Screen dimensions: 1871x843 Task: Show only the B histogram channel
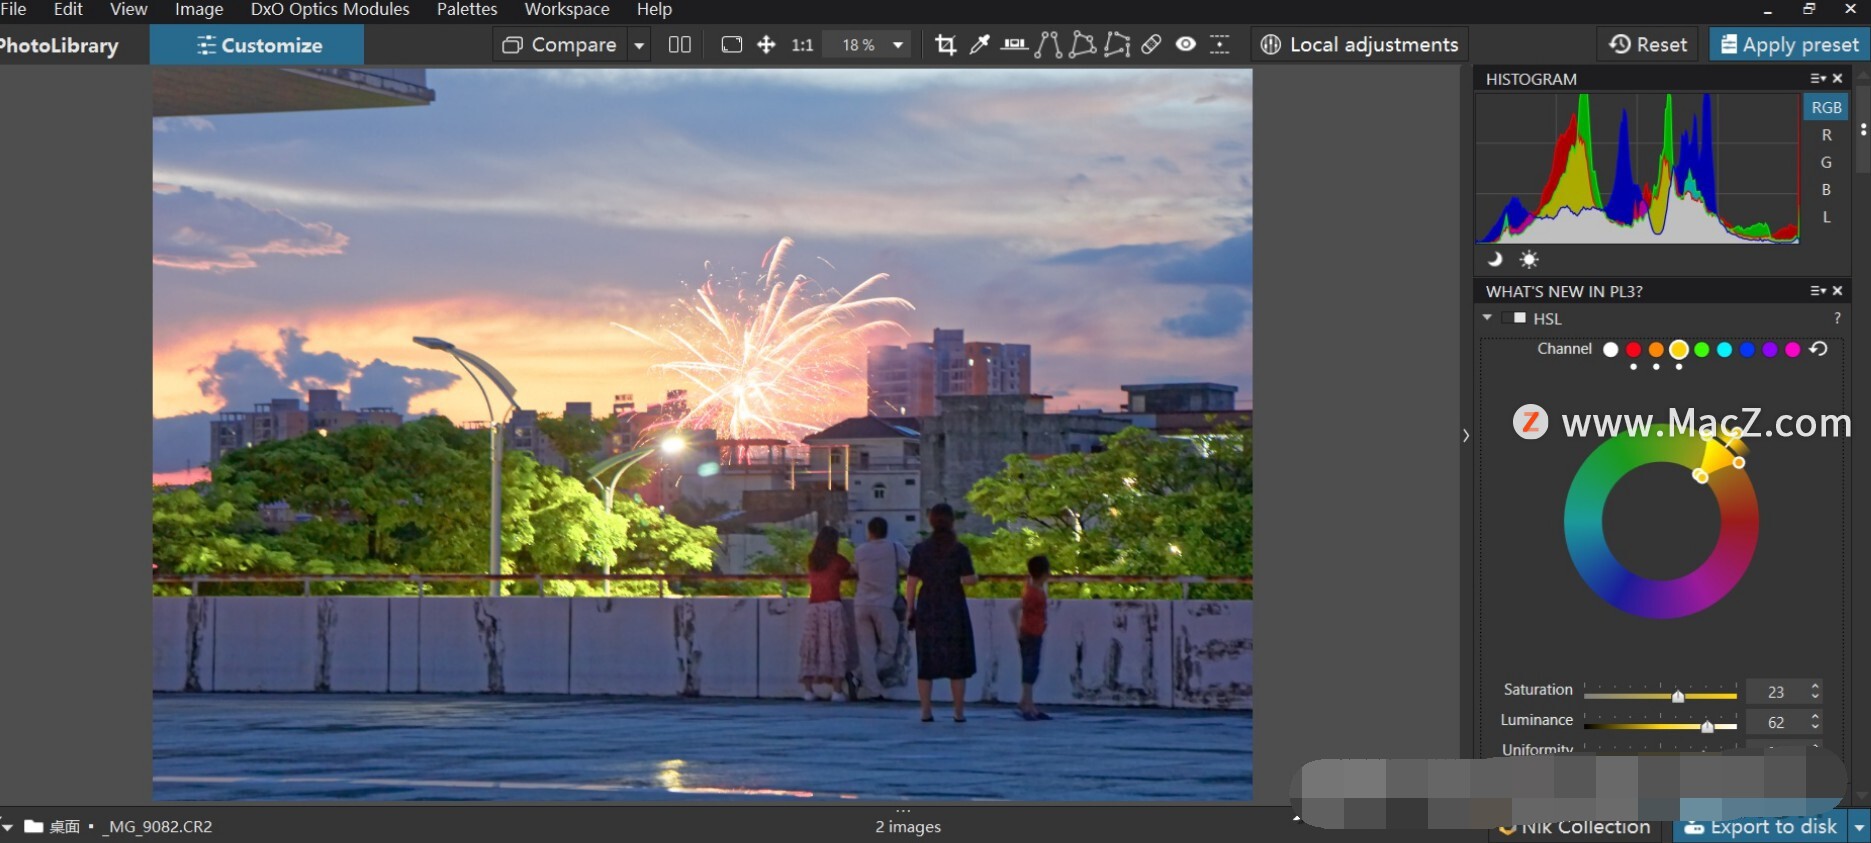1826,189
